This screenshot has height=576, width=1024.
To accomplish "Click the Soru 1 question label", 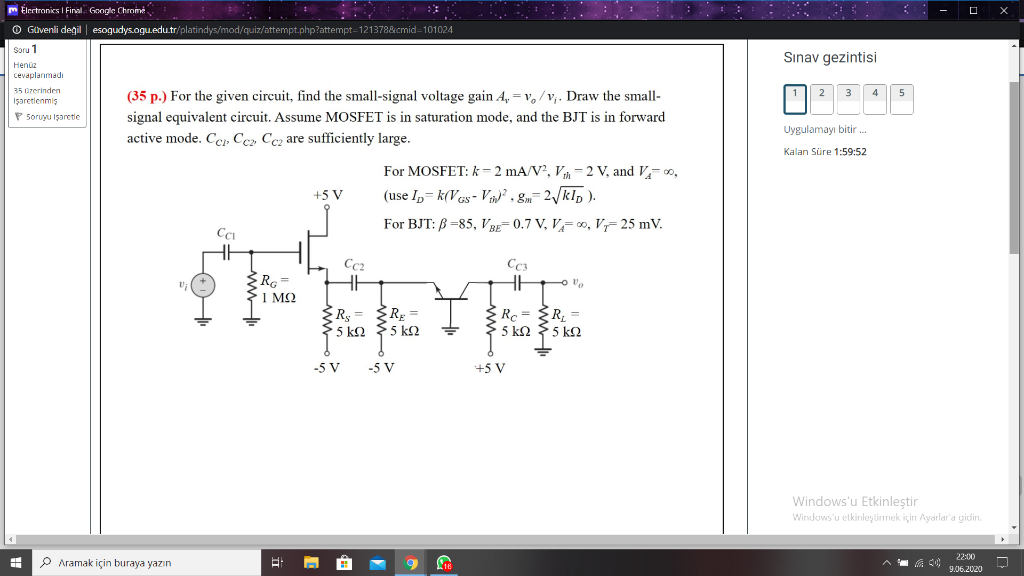I will tap(25, 50).
